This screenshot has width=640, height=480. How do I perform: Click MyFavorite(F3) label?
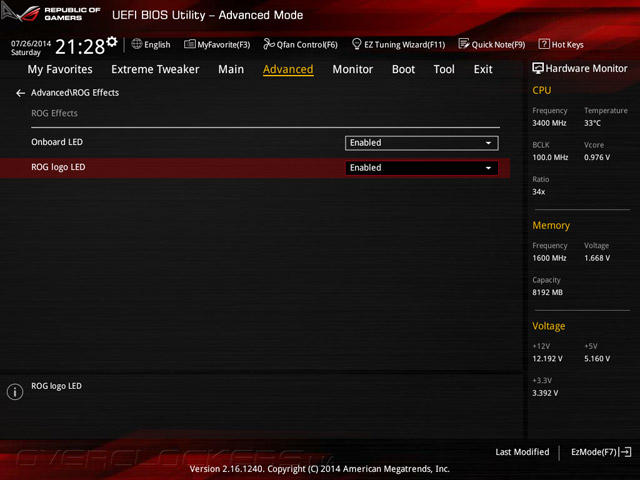224,45
